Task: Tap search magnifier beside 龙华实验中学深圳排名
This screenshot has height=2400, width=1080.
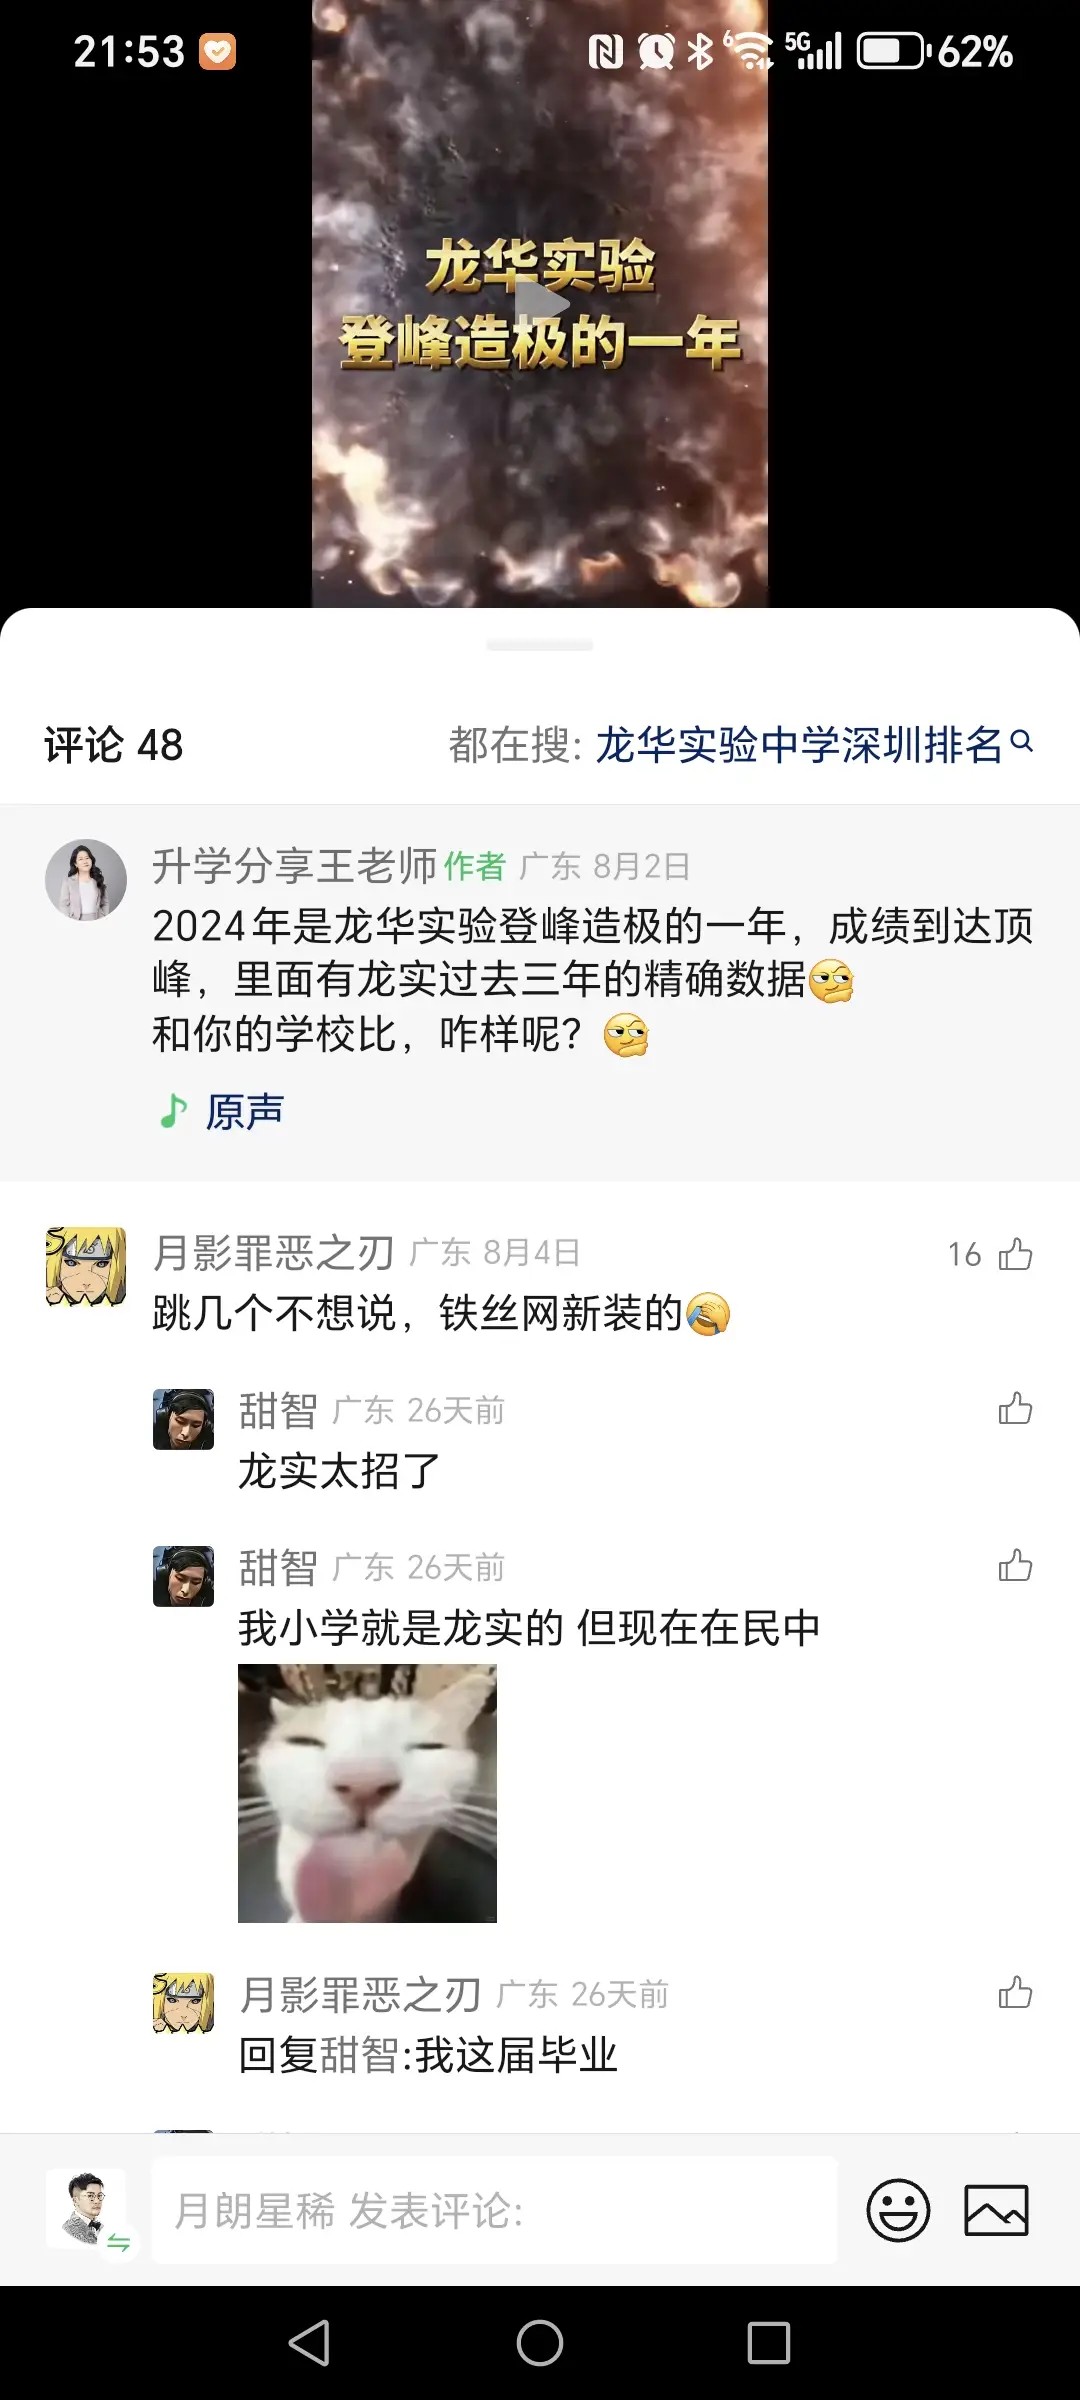Action: [x=1021, y=742]
